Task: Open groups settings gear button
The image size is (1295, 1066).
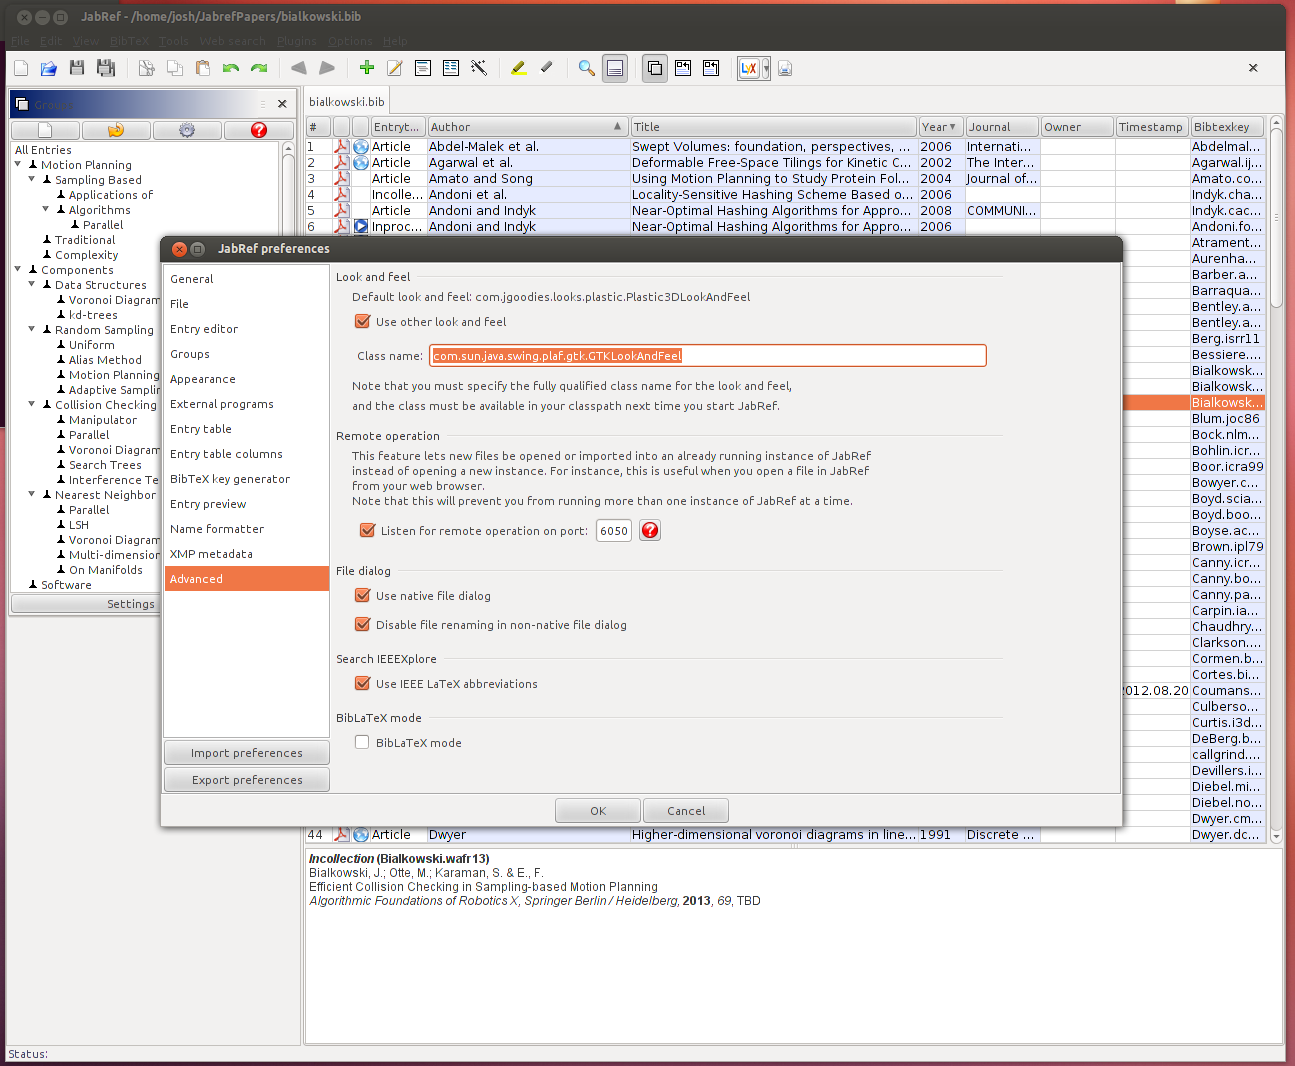Action: click(x=187, y=130)
